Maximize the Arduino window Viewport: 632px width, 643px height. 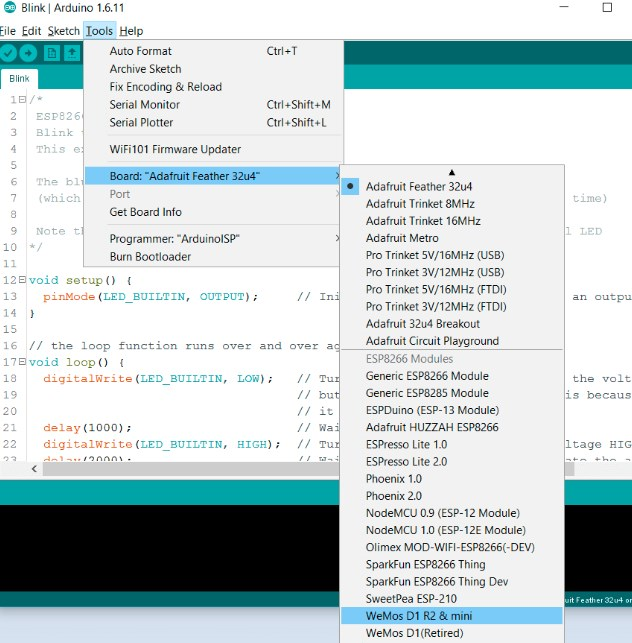click(x=607, y=7)
